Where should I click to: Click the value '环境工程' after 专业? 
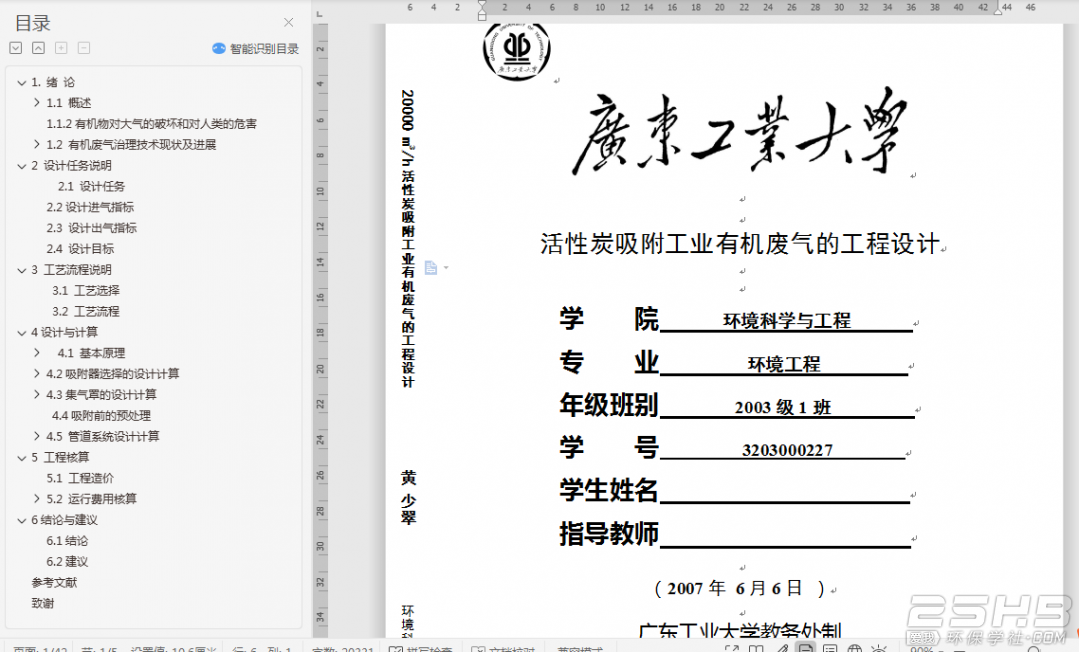(784, 364)
